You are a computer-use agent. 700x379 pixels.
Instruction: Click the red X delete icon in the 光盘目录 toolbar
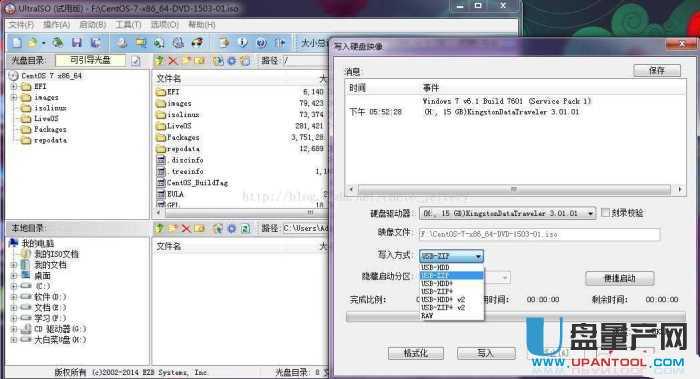[173, 61]
